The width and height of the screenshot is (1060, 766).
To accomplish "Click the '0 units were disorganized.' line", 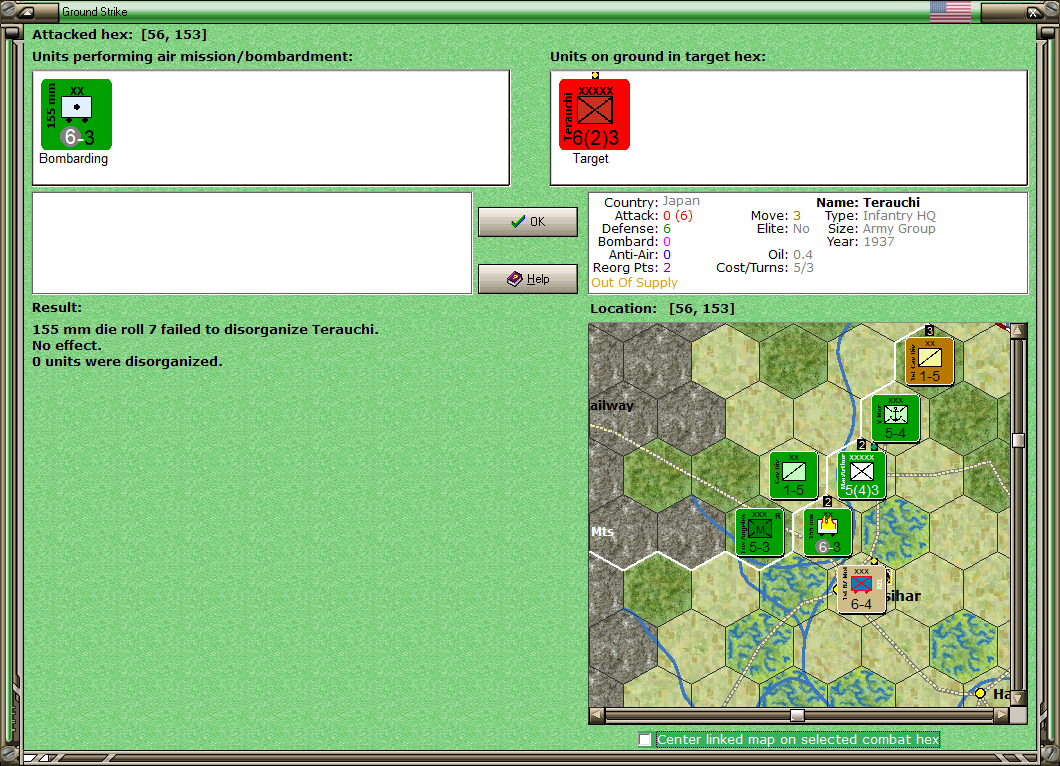I will pos(127,362).
